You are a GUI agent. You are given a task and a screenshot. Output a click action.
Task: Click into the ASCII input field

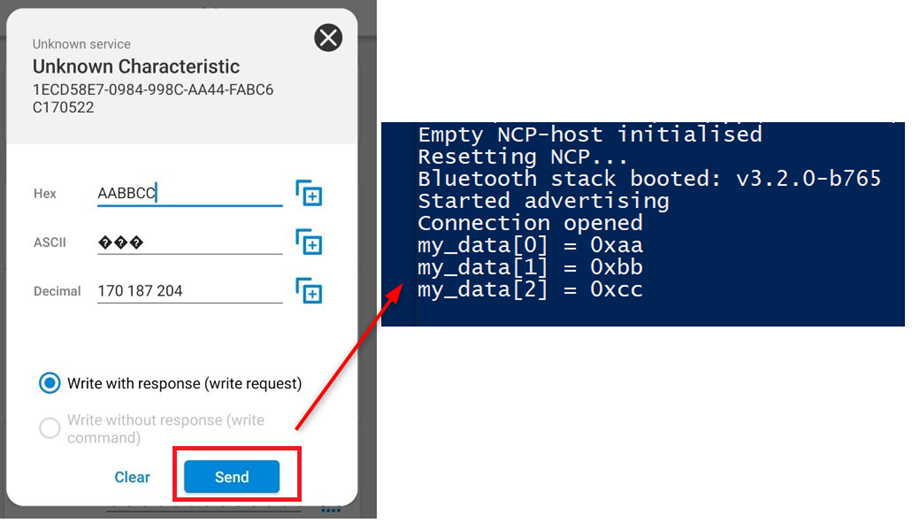click(x=189, y=242)
